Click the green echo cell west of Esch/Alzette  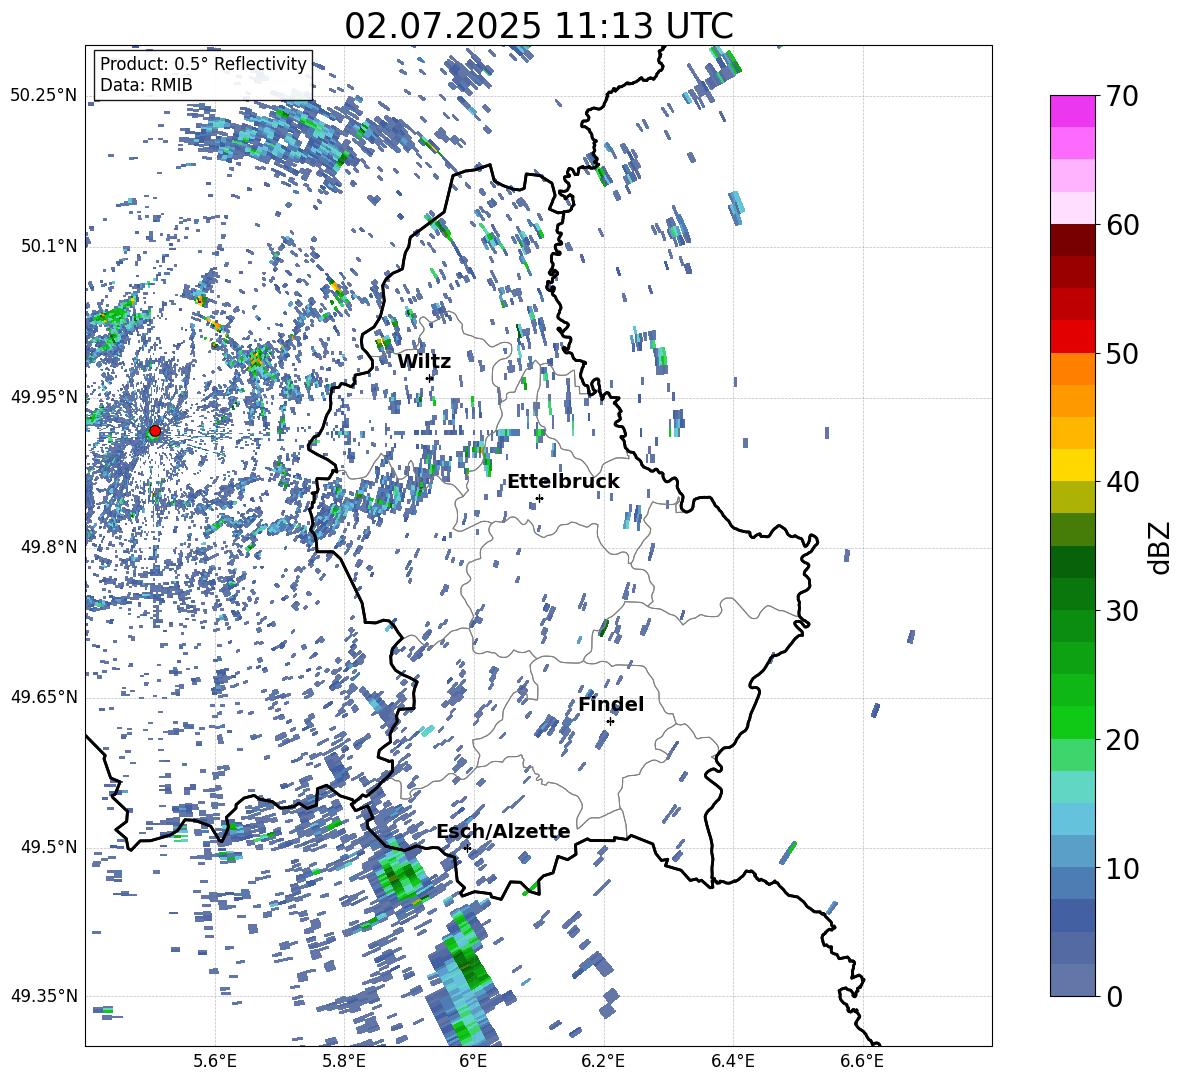point(399,874)
